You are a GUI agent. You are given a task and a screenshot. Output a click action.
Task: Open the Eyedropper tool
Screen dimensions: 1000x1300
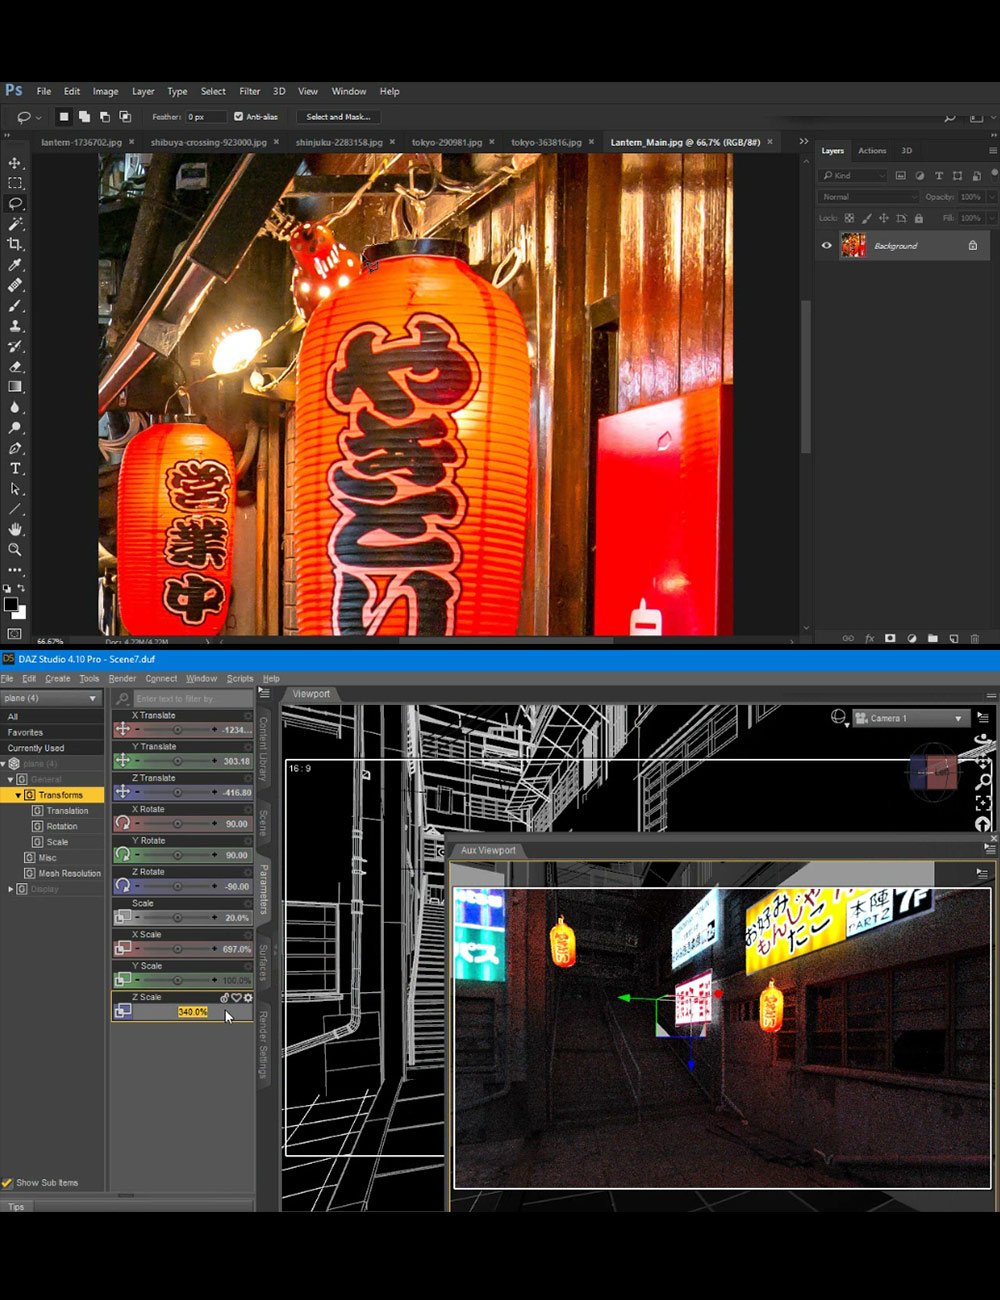[14, 264]
